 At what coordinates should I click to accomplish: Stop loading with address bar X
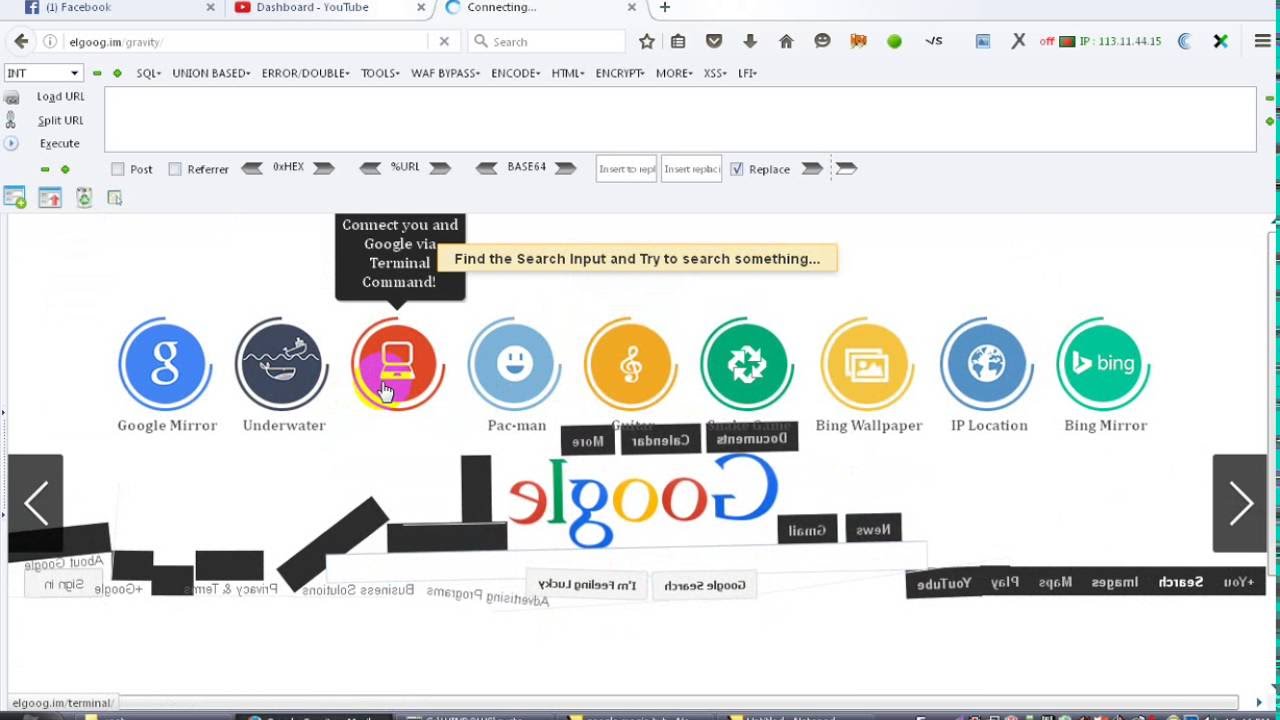[x=444, y=41]
